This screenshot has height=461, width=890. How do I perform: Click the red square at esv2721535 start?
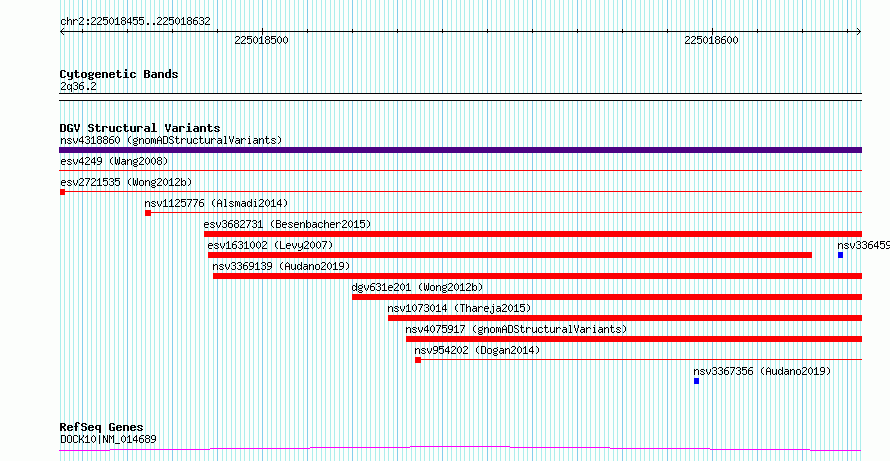click(62, 192)
